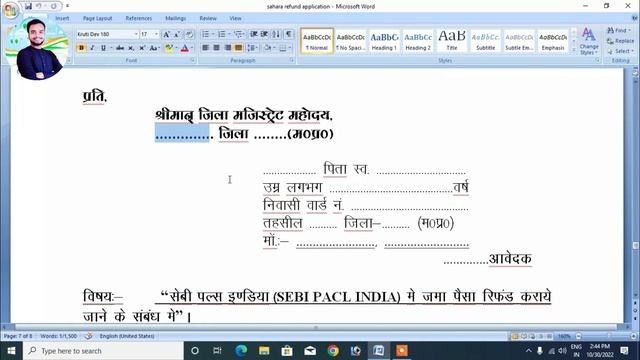This screenshot has height=360, width=640.
Task: Apply red font color
Action: 184,48
